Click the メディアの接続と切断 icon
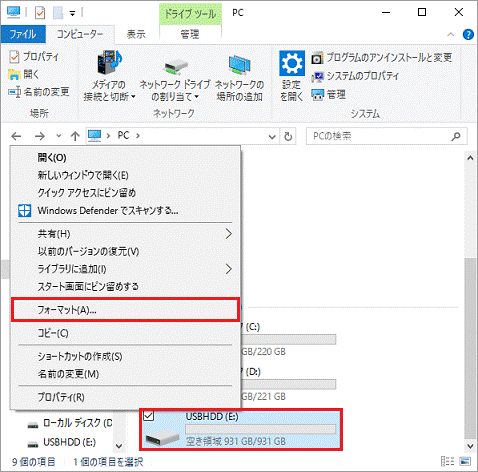Screen dimensions: 478x472 click(109, 63)
